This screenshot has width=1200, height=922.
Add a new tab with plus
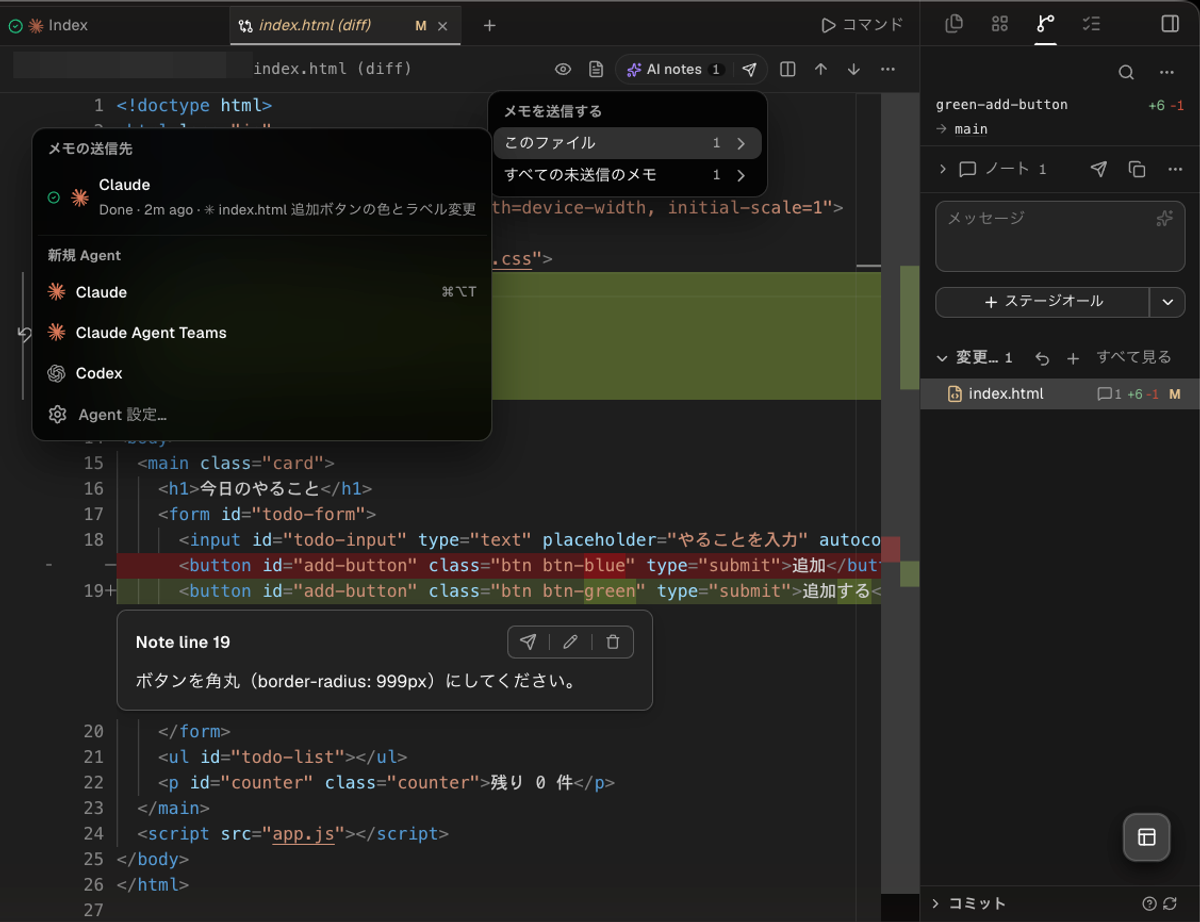coord(489,25)
